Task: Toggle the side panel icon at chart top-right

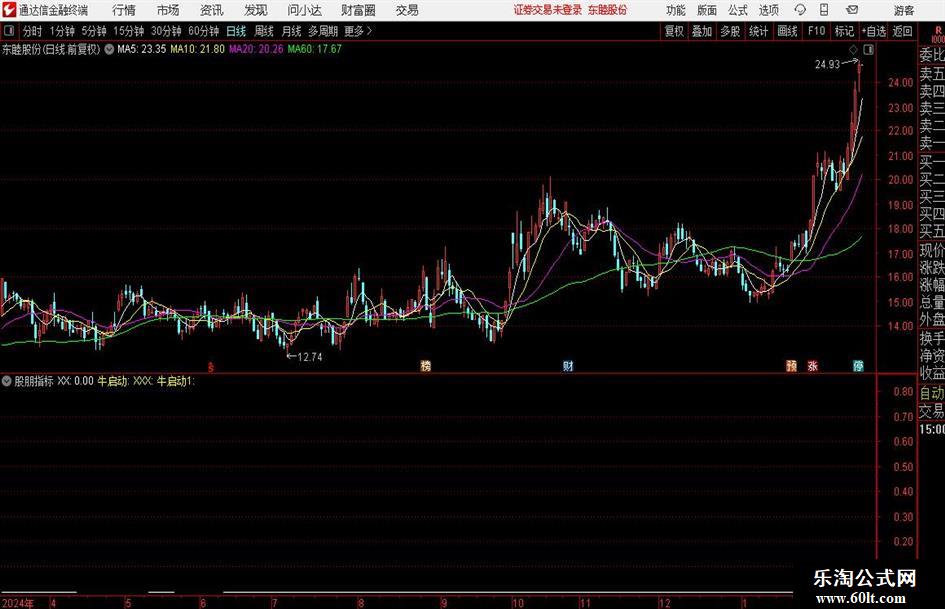Action: click(868, 49)
